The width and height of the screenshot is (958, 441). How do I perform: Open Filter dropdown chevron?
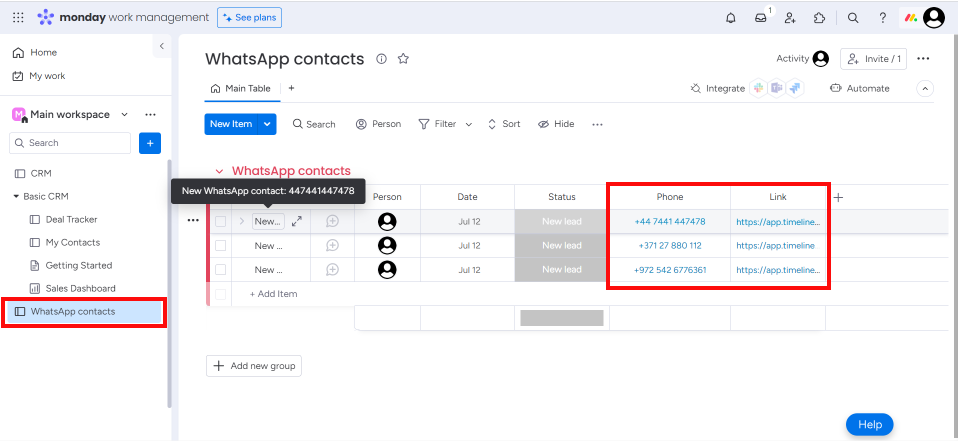(x=469, y=124)
